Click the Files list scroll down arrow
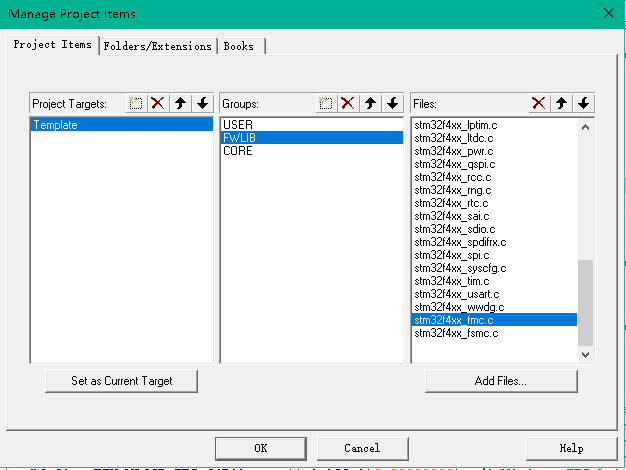The width and height of the screenshot is (626, 470). pyautogui.click(x=586, y=355)
